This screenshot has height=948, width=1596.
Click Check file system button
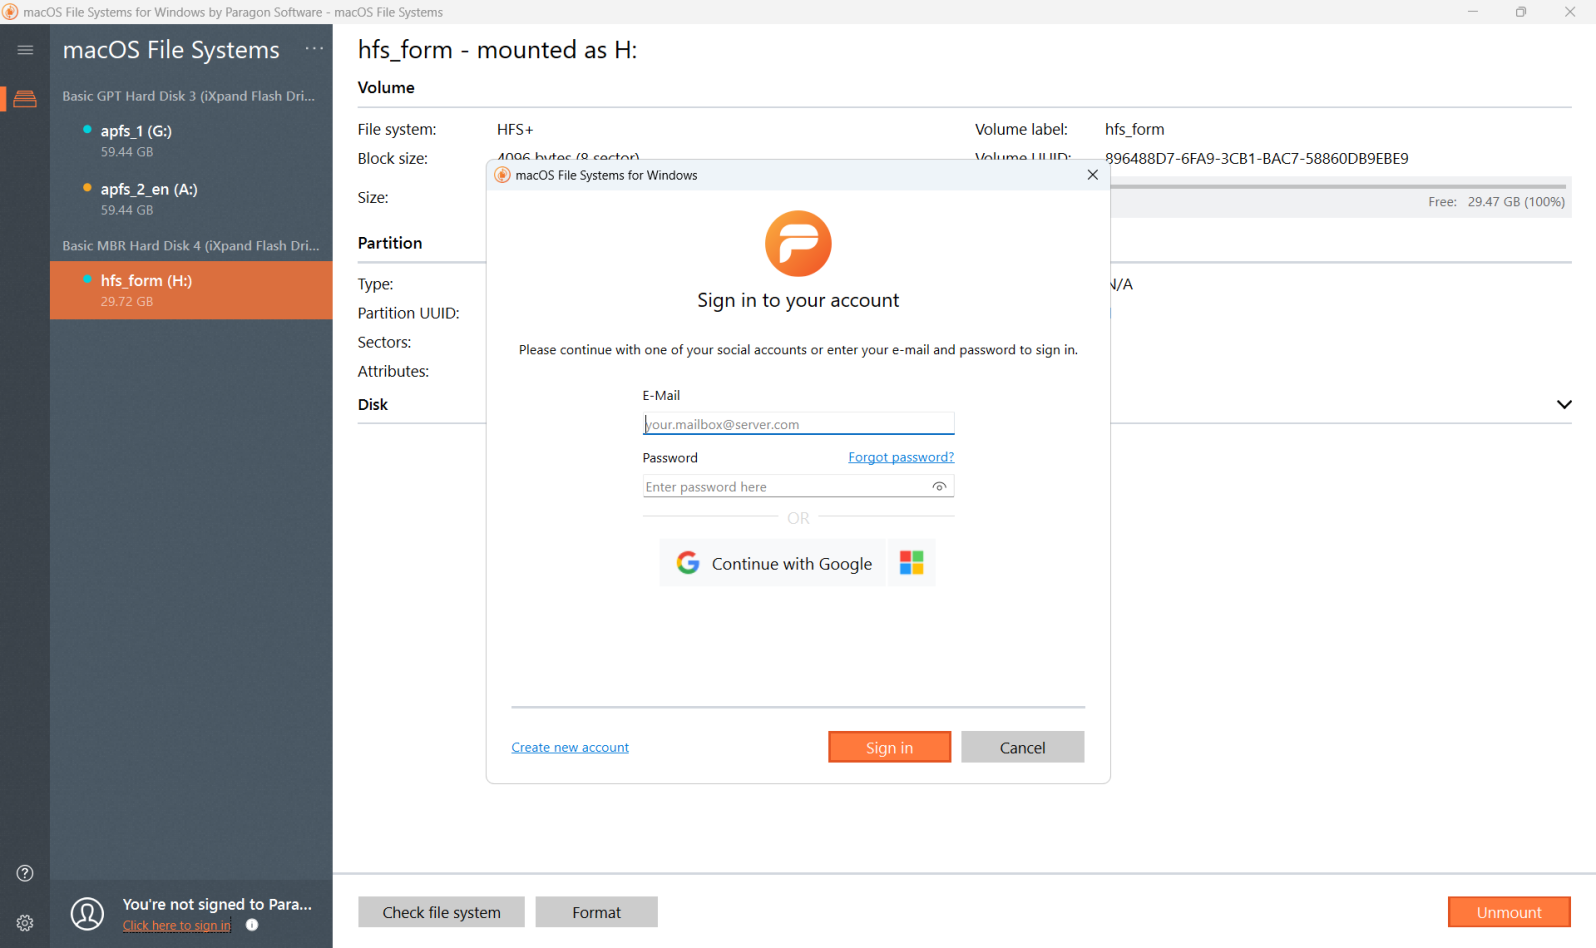pos(441,912)
